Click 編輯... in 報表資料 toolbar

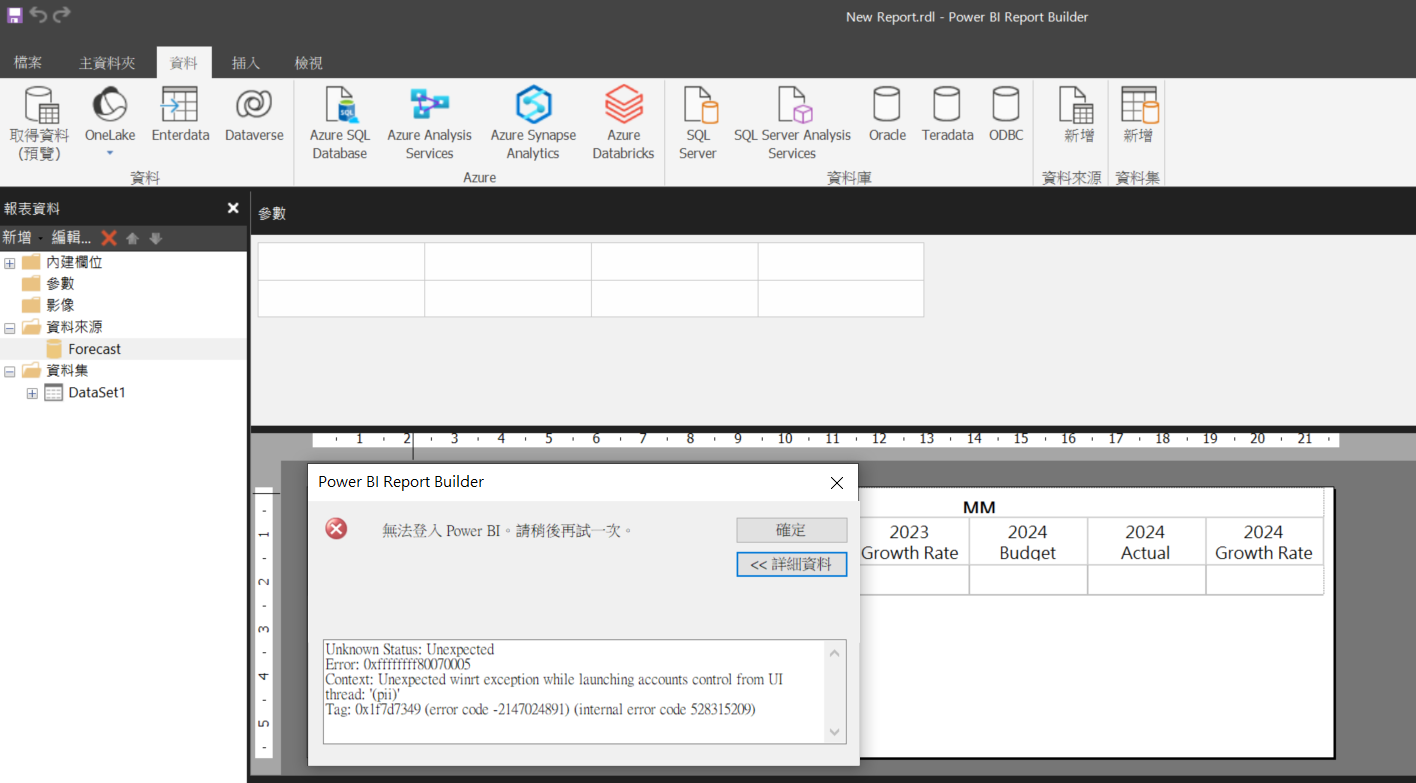pyautogui.click(x=72, y=238)
